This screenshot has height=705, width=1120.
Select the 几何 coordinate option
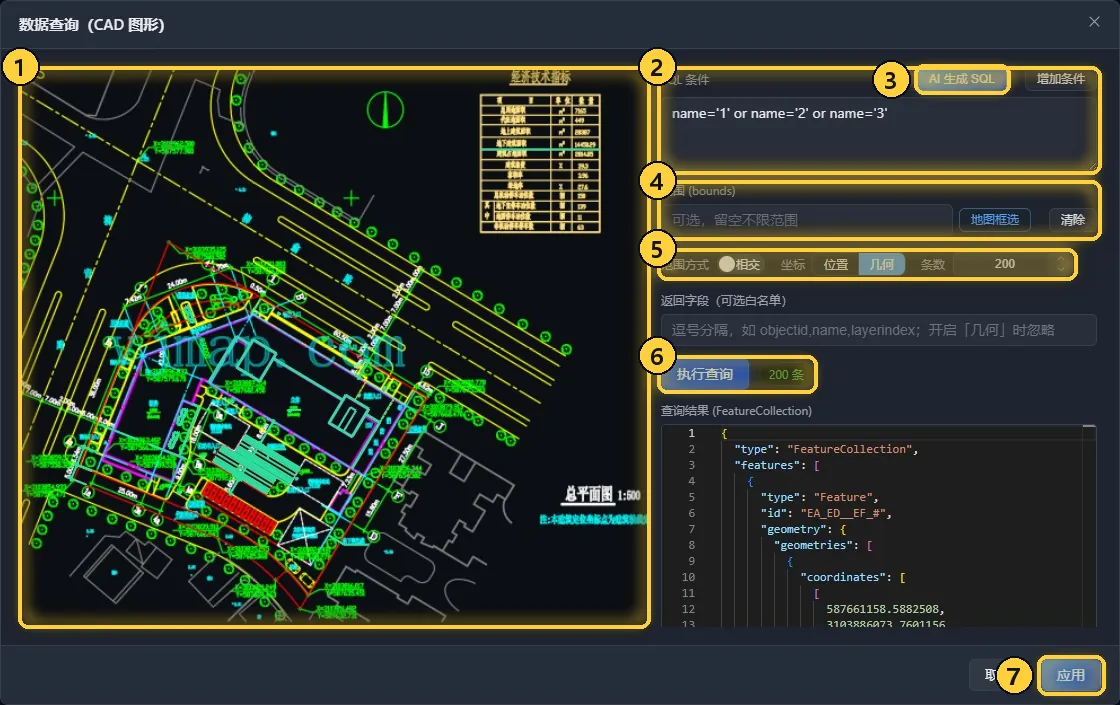[x=881, y=264]
